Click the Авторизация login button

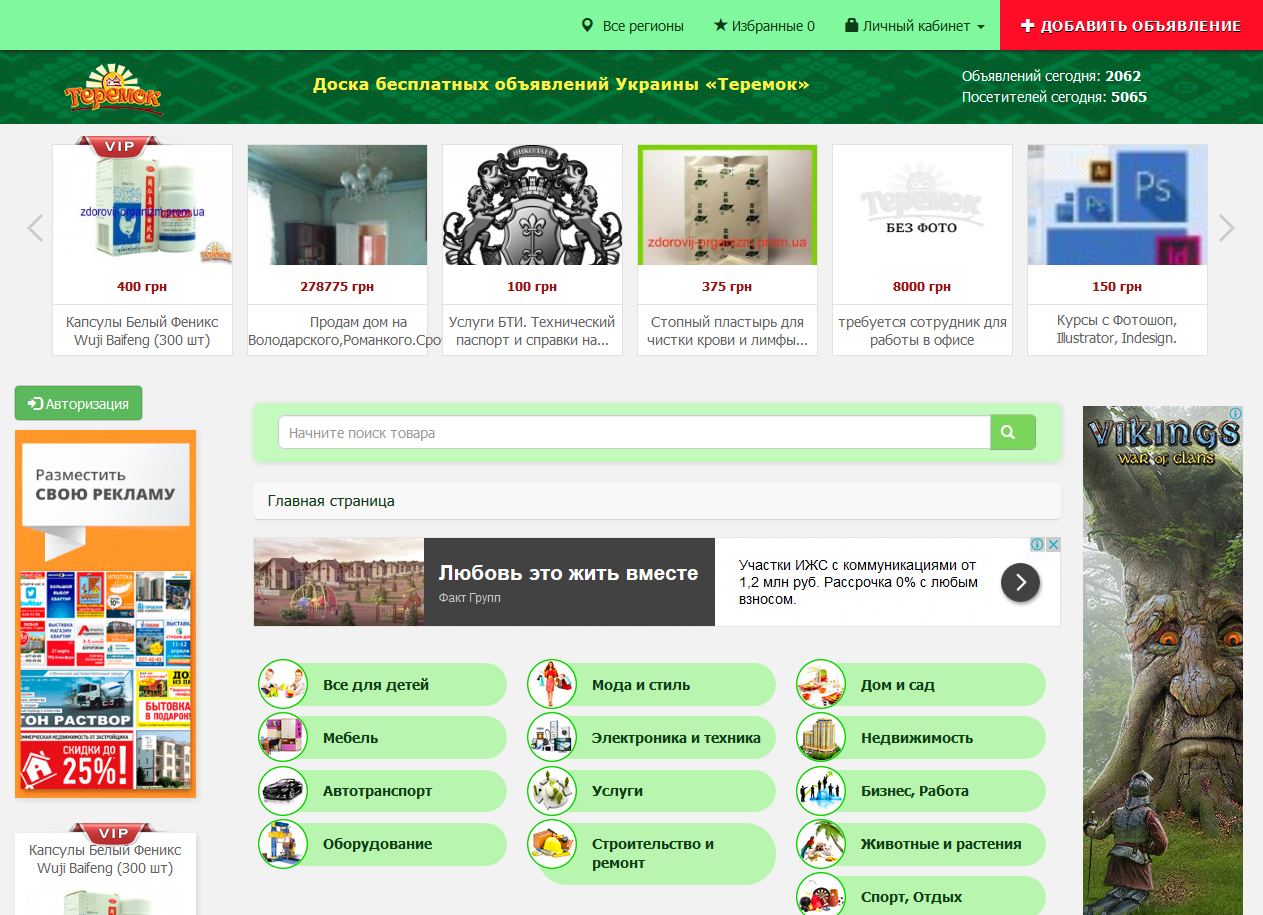79,404
